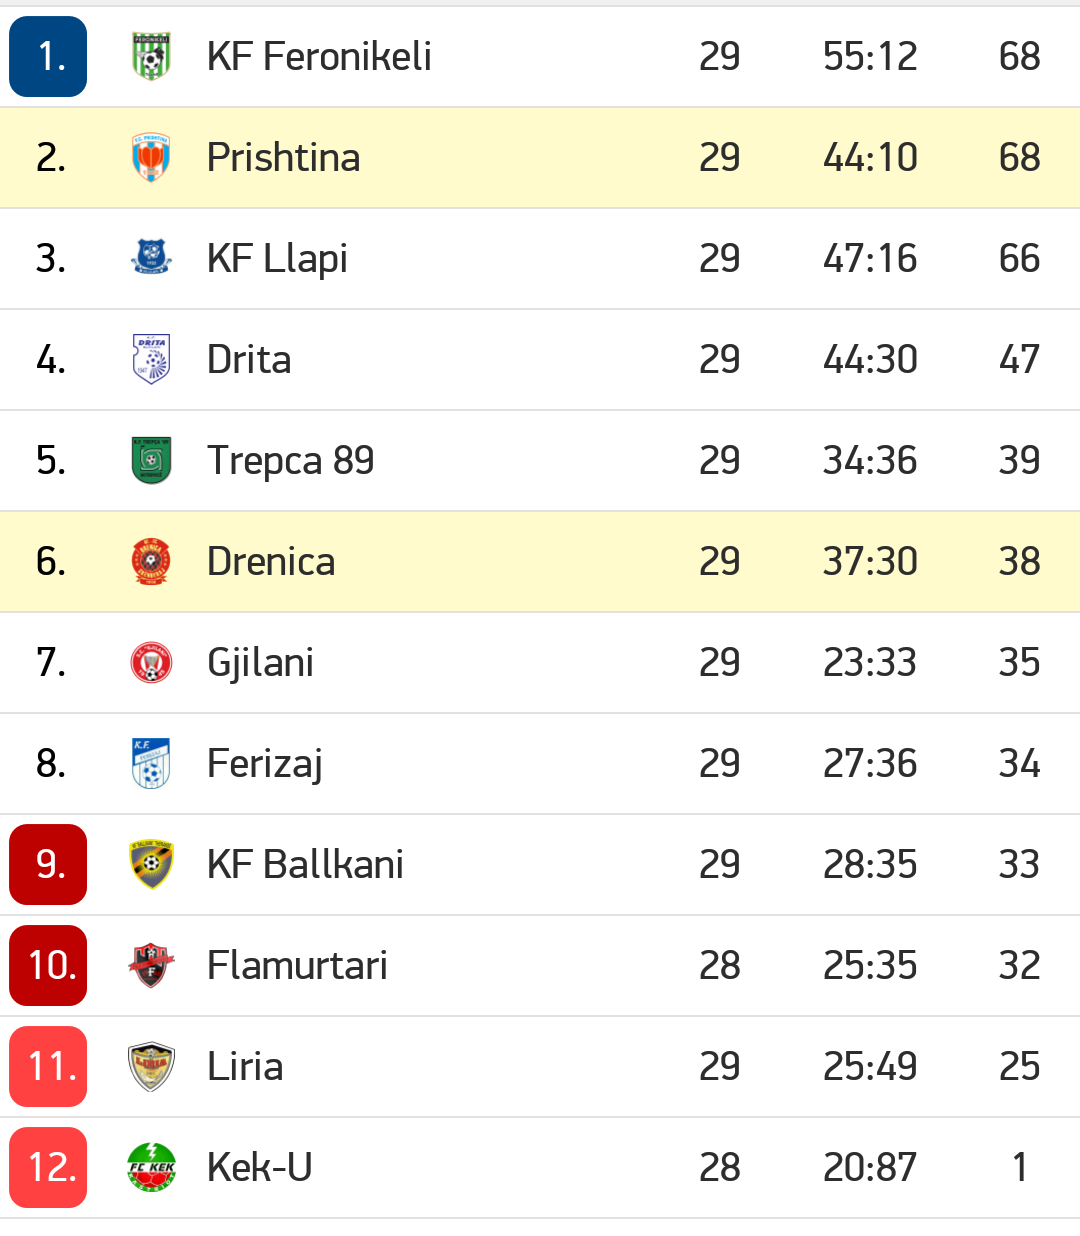Image resolution: width=1080 pixels, height=1236 pixels.
Task: Click the Drenica team name
Action: click(271, 562)
